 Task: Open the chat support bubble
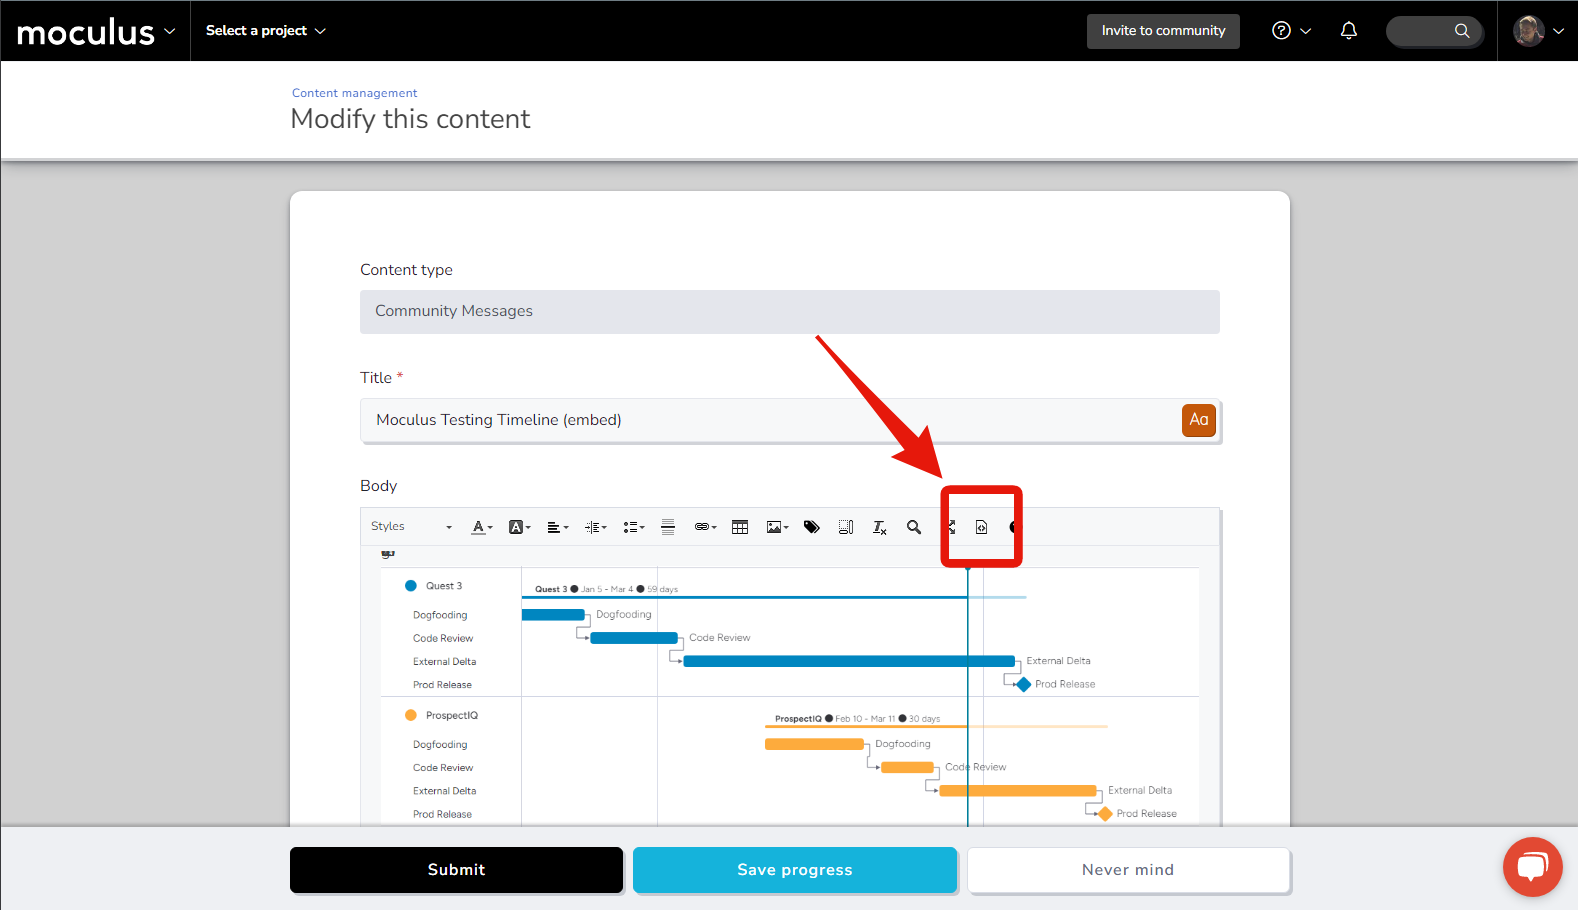tap(1532, 866)
